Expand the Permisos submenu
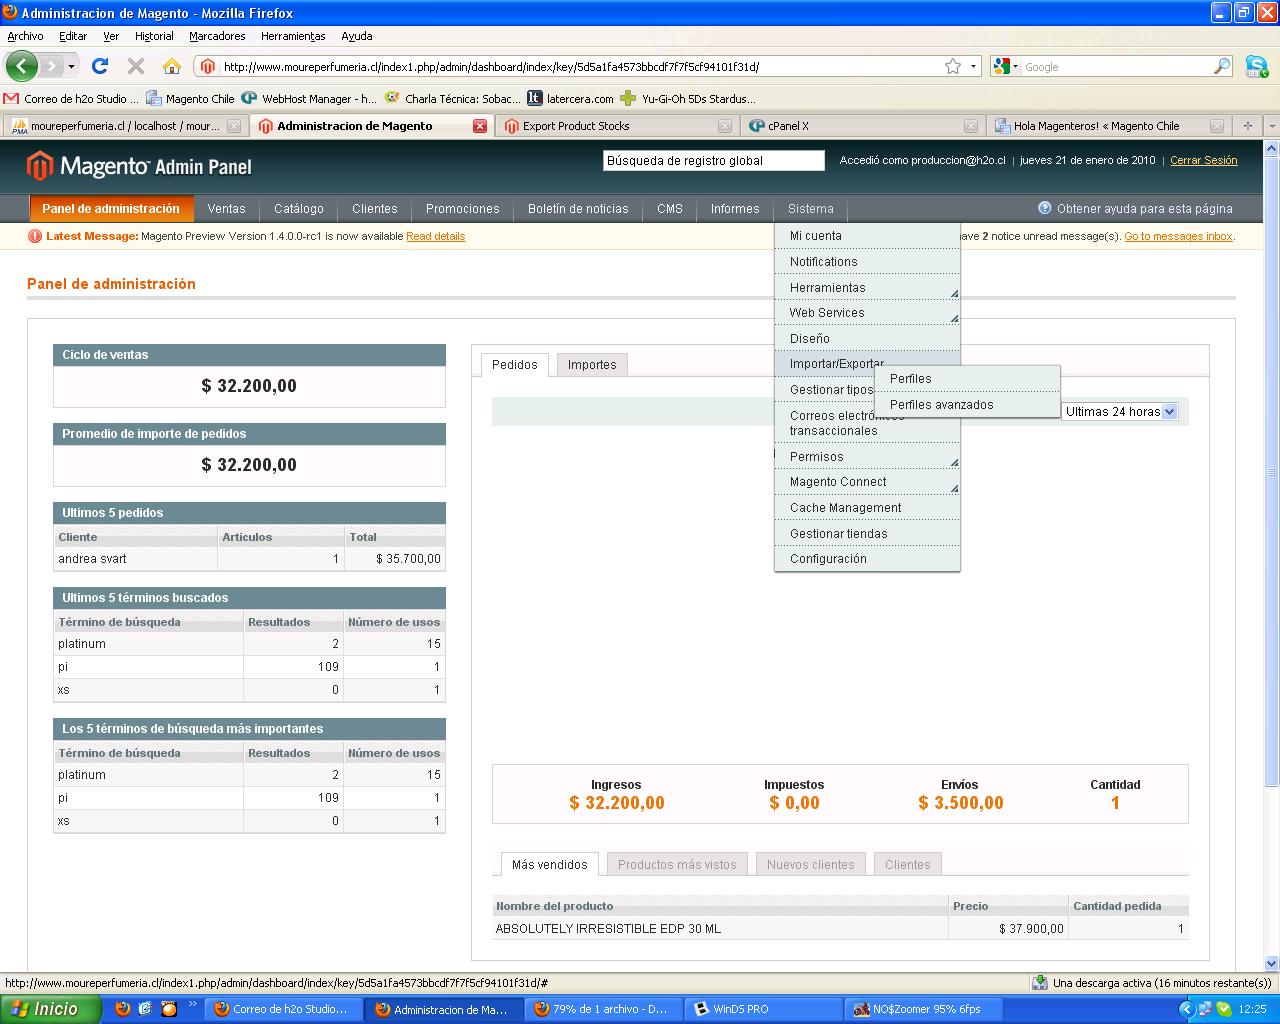1280x1024 pixels. tap(867, 456)
